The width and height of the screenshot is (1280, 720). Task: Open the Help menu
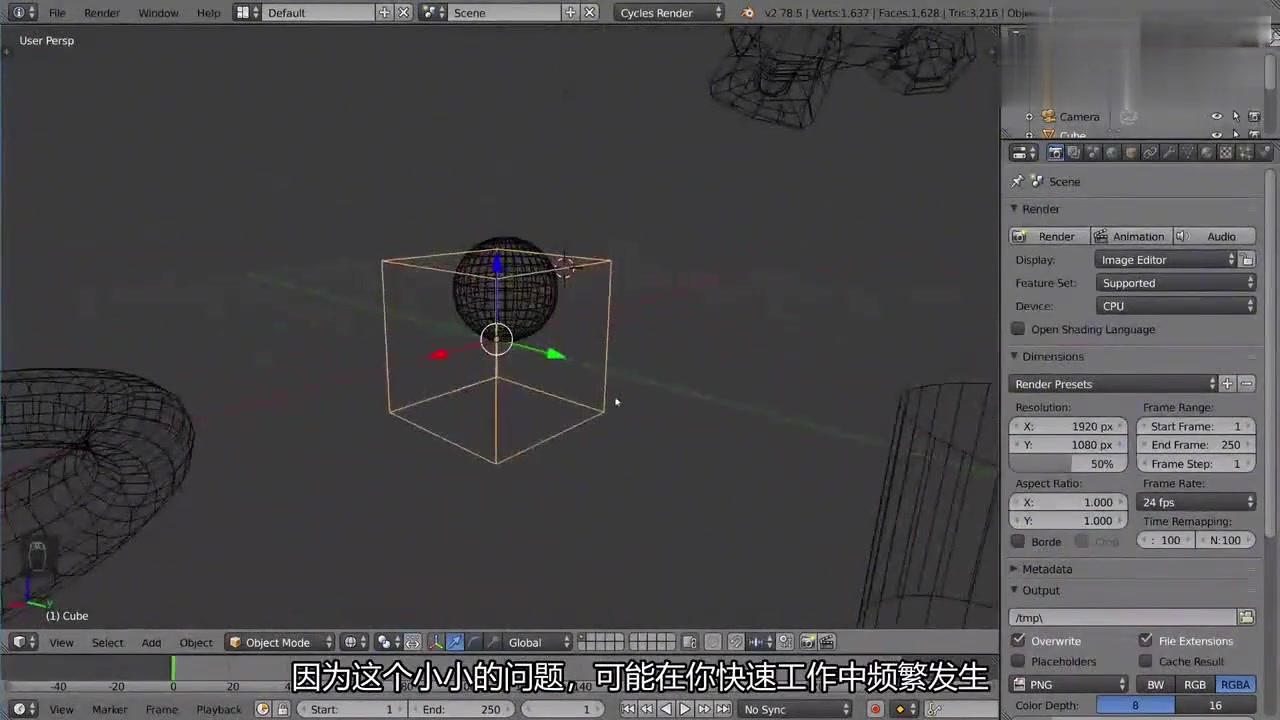[x=208, y=13]
